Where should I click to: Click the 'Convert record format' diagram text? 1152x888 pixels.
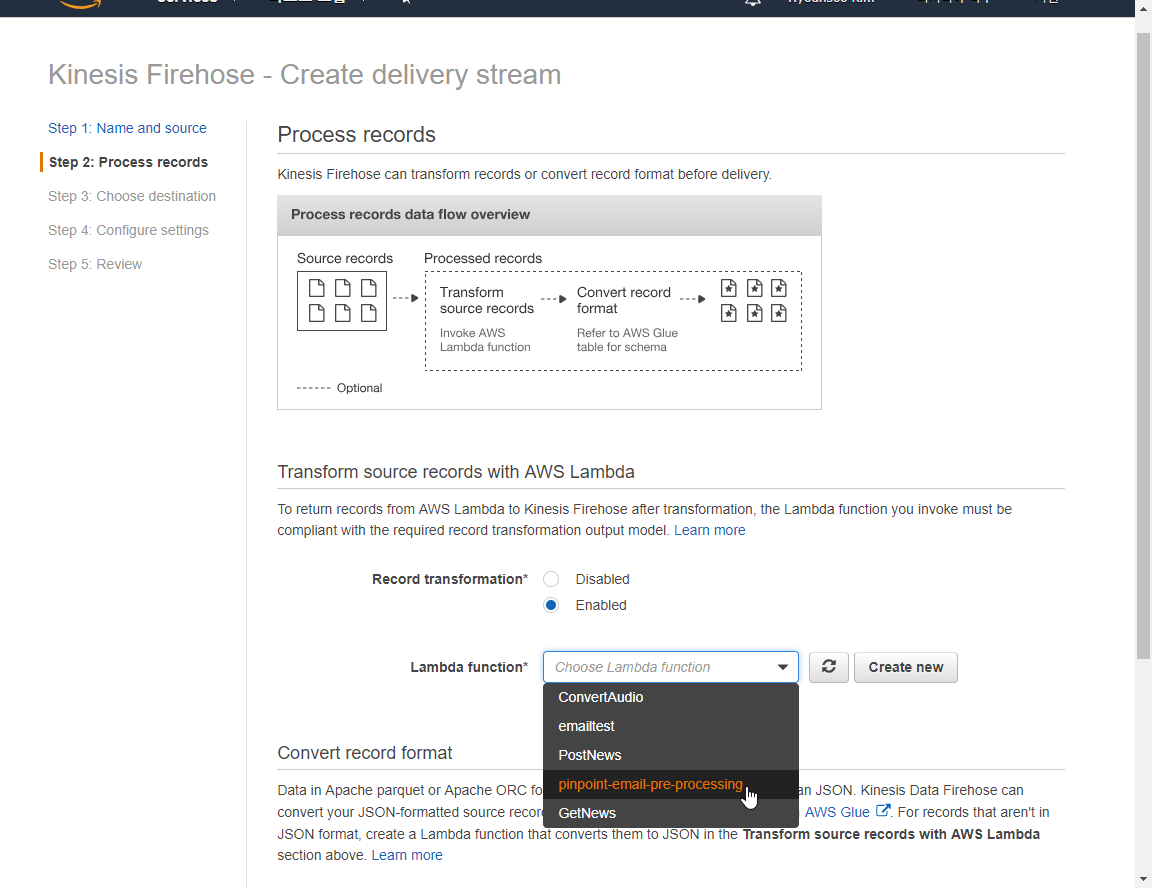pos(623,300)
